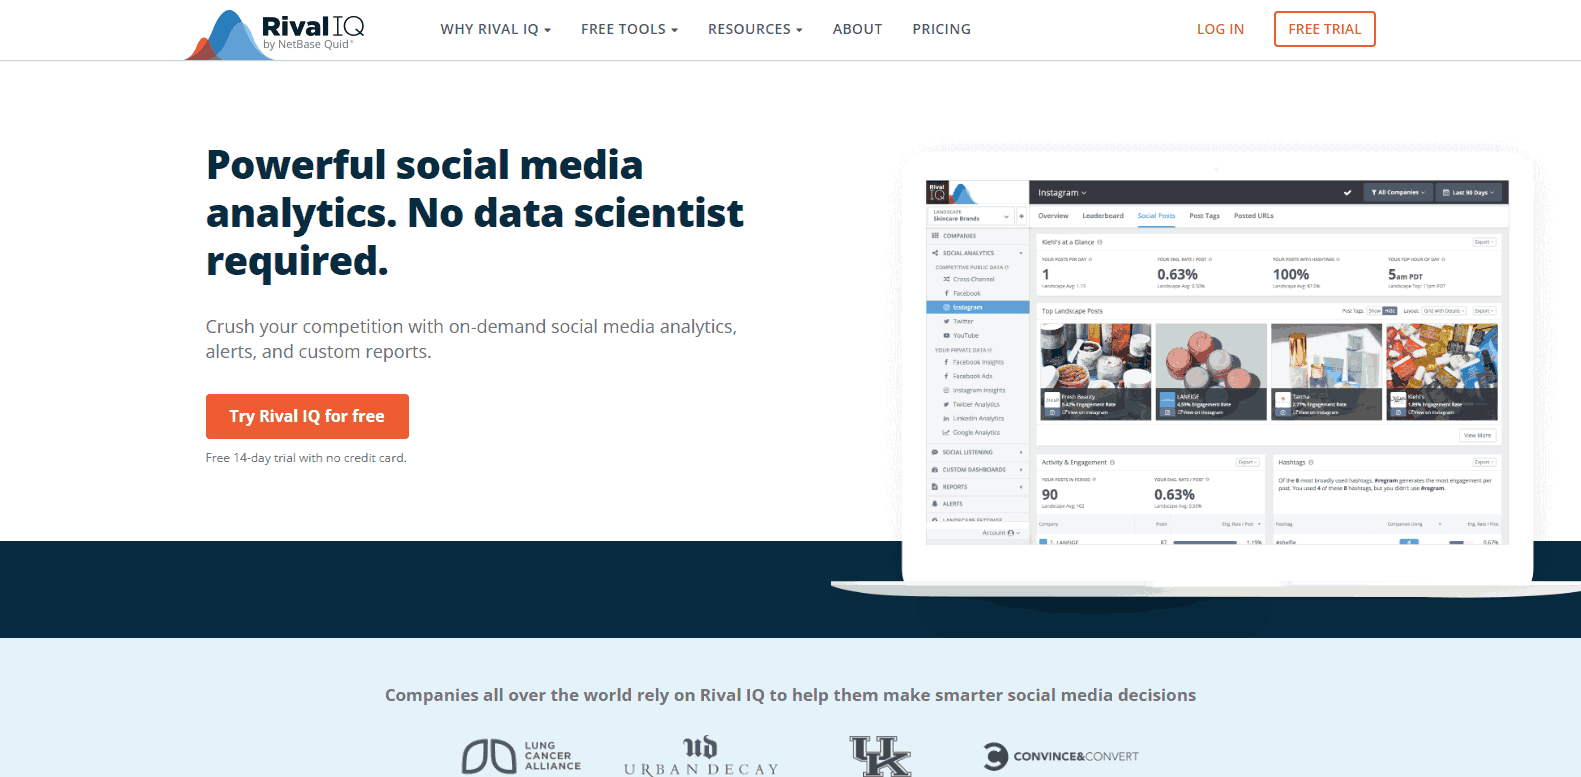The image size is (1581, 777).
Task: Open Facebook Ads in the sidebar
Action: (972, 376)
